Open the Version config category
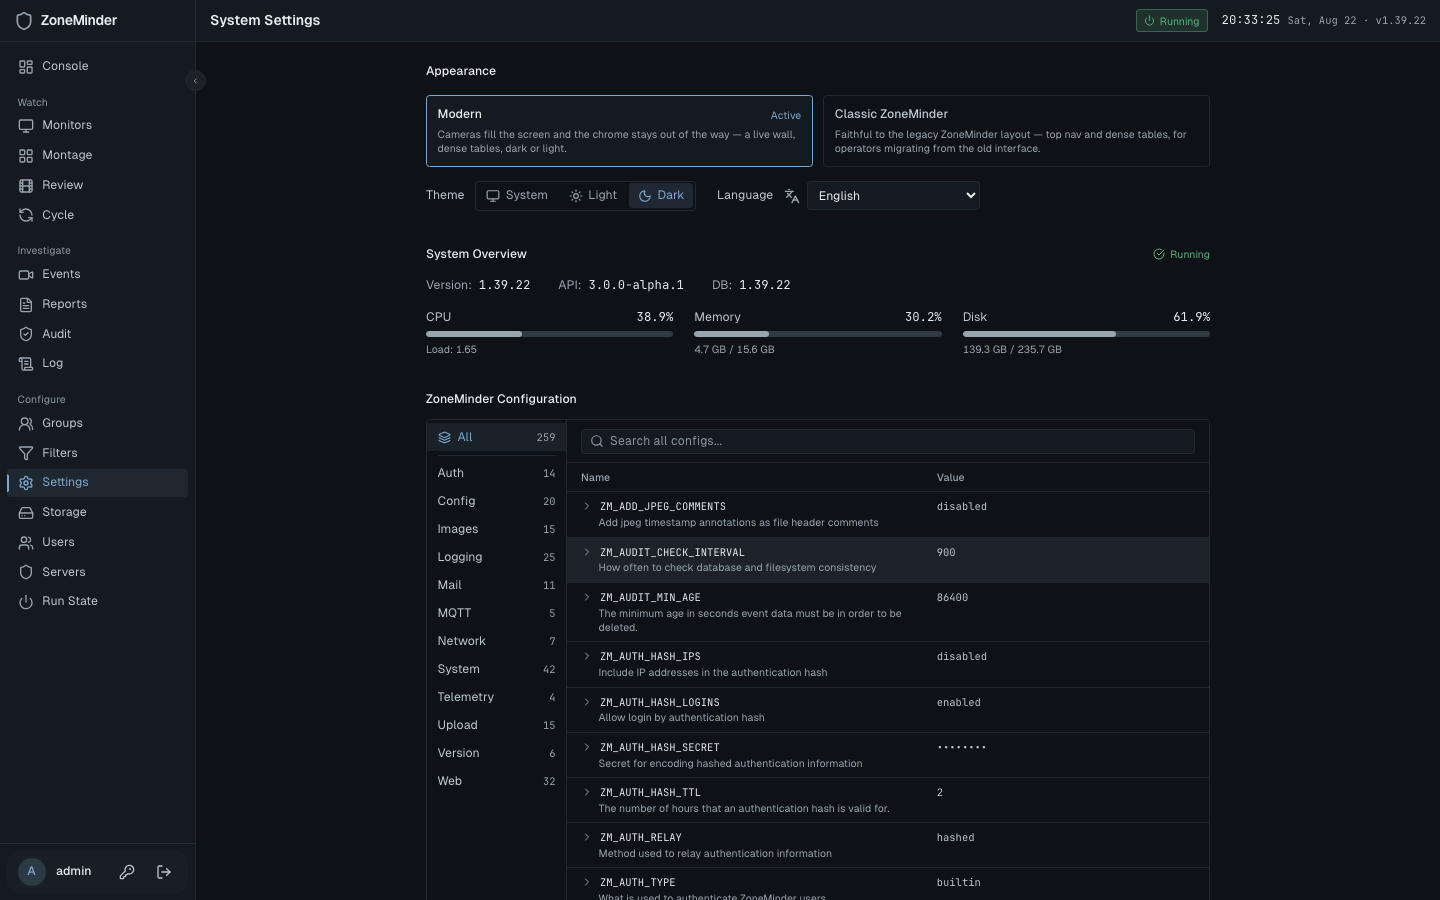This screenshot has width=1440, height=900. 496,753
